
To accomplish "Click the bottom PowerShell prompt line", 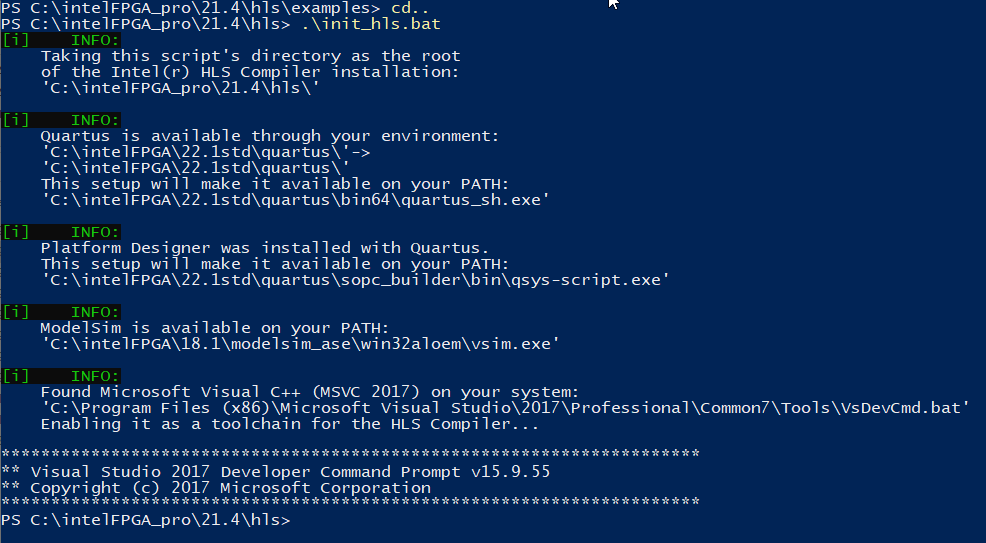I will [x=146, y=520].
